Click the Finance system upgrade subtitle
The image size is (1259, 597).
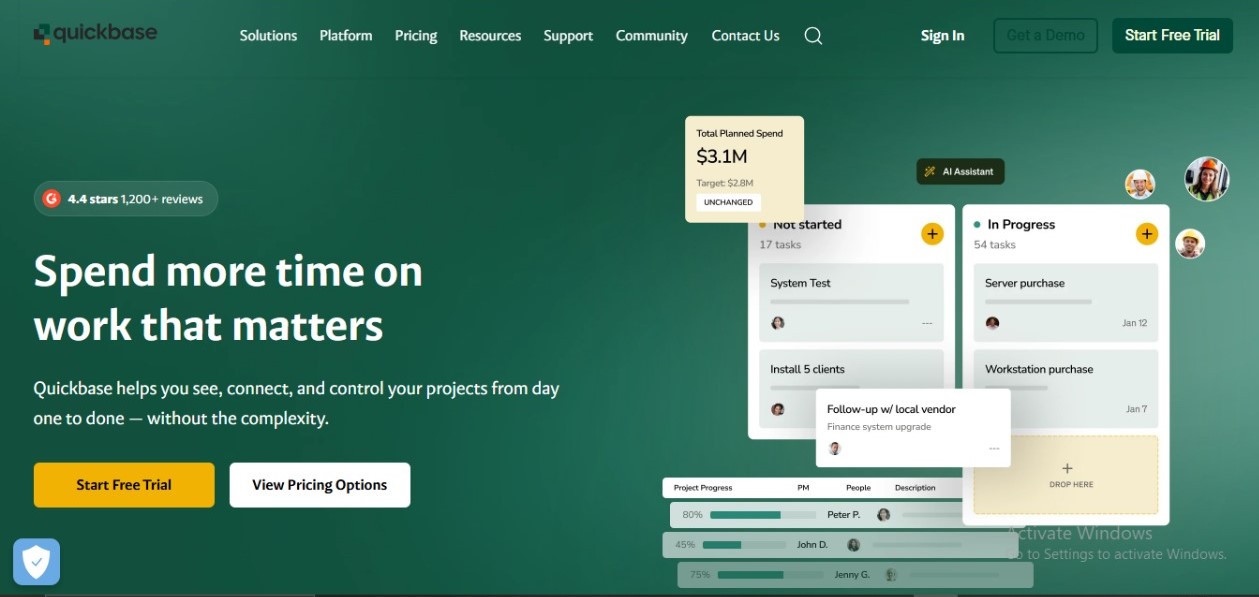coord(879,427)
